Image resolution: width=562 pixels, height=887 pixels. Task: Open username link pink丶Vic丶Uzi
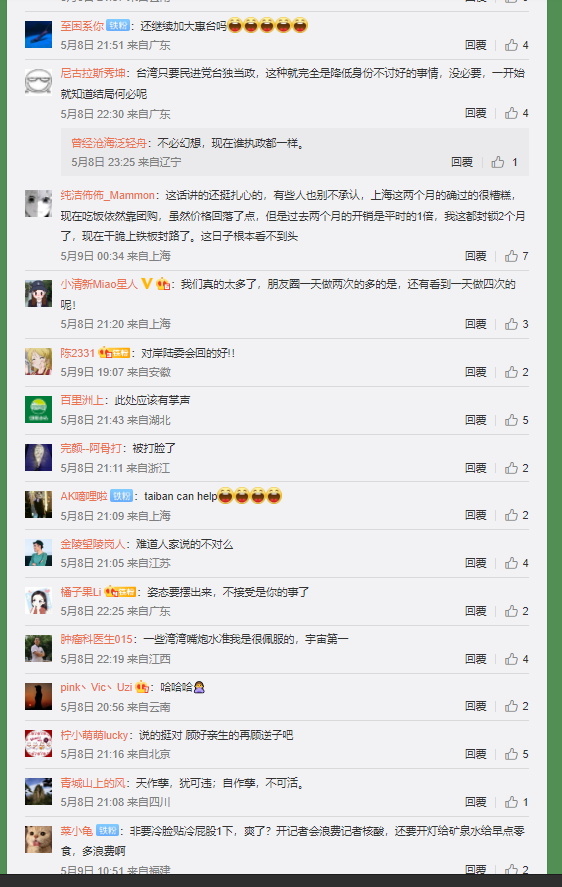[96, 687]
